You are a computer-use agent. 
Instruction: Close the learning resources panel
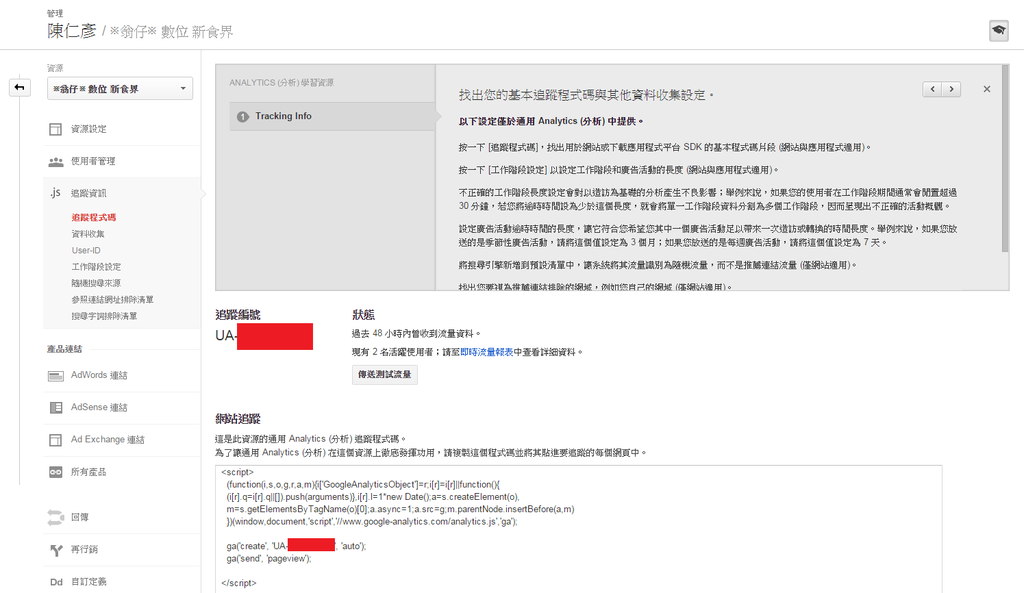(987, 89)
